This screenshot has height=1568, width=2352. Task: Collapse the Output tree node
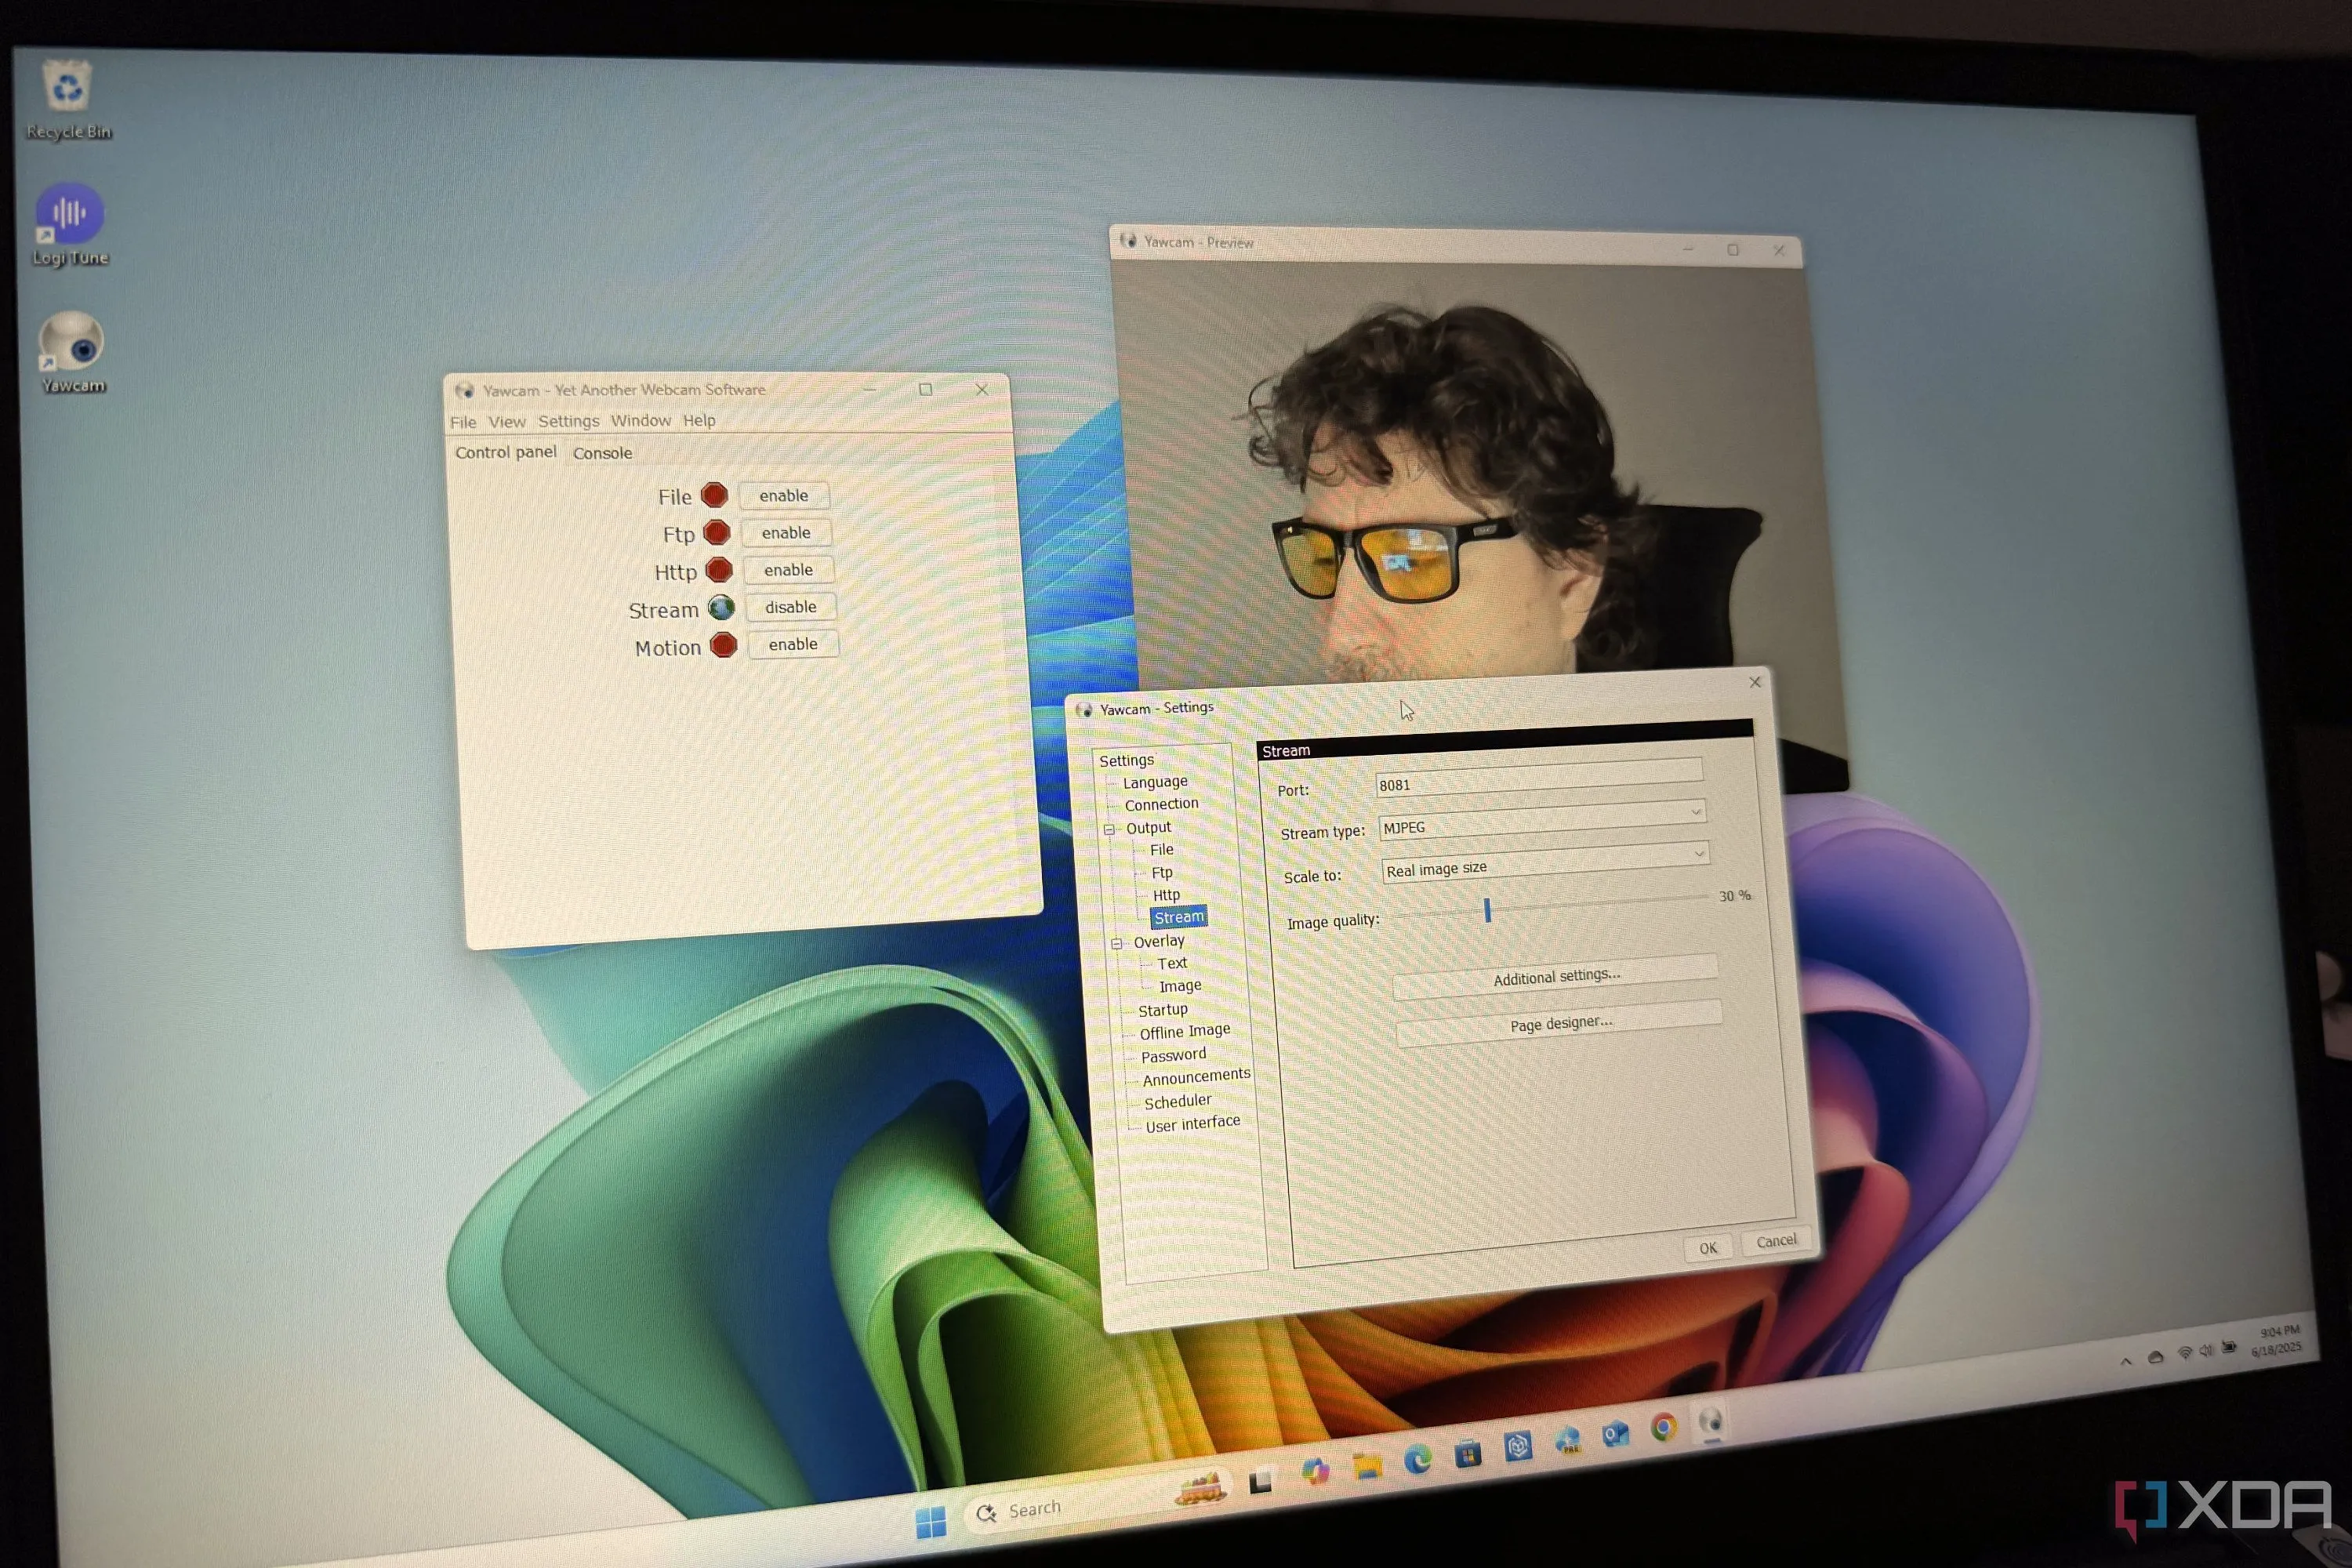[x=1109, y=830]
